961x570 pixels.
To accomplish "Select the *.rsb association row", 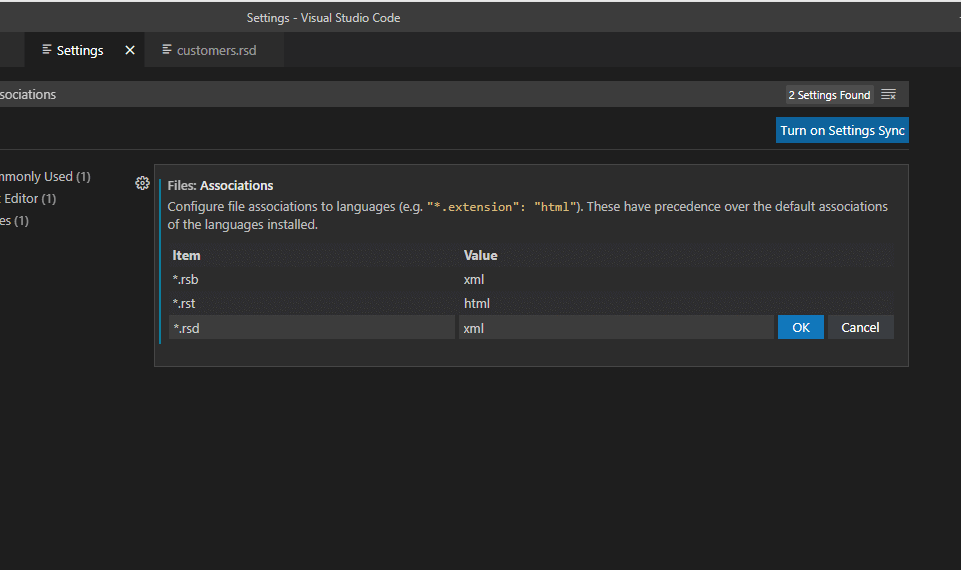I will [x=310, y=279].
